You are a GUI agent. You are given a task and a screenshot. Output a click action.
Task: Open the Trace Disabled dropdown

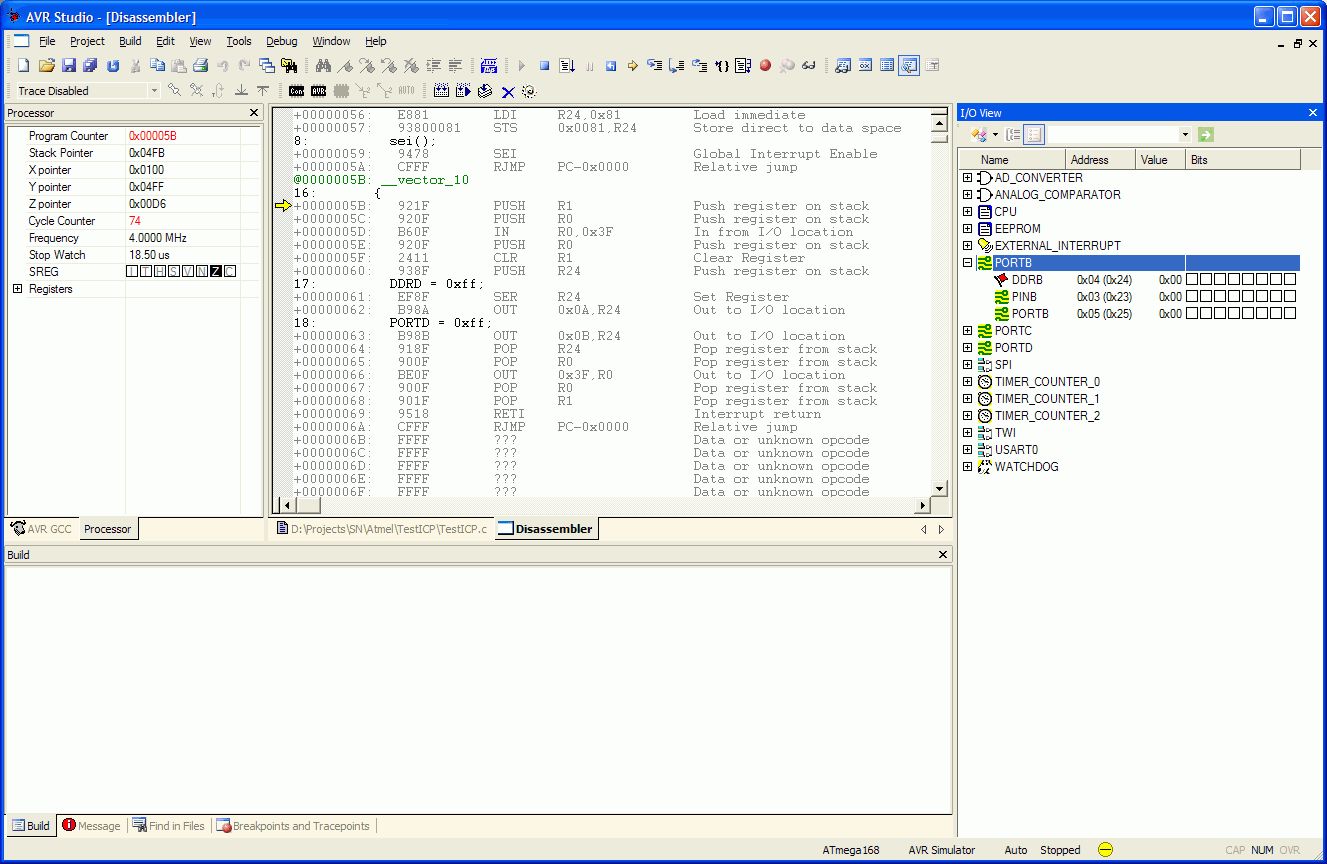[x=154, y=91]
